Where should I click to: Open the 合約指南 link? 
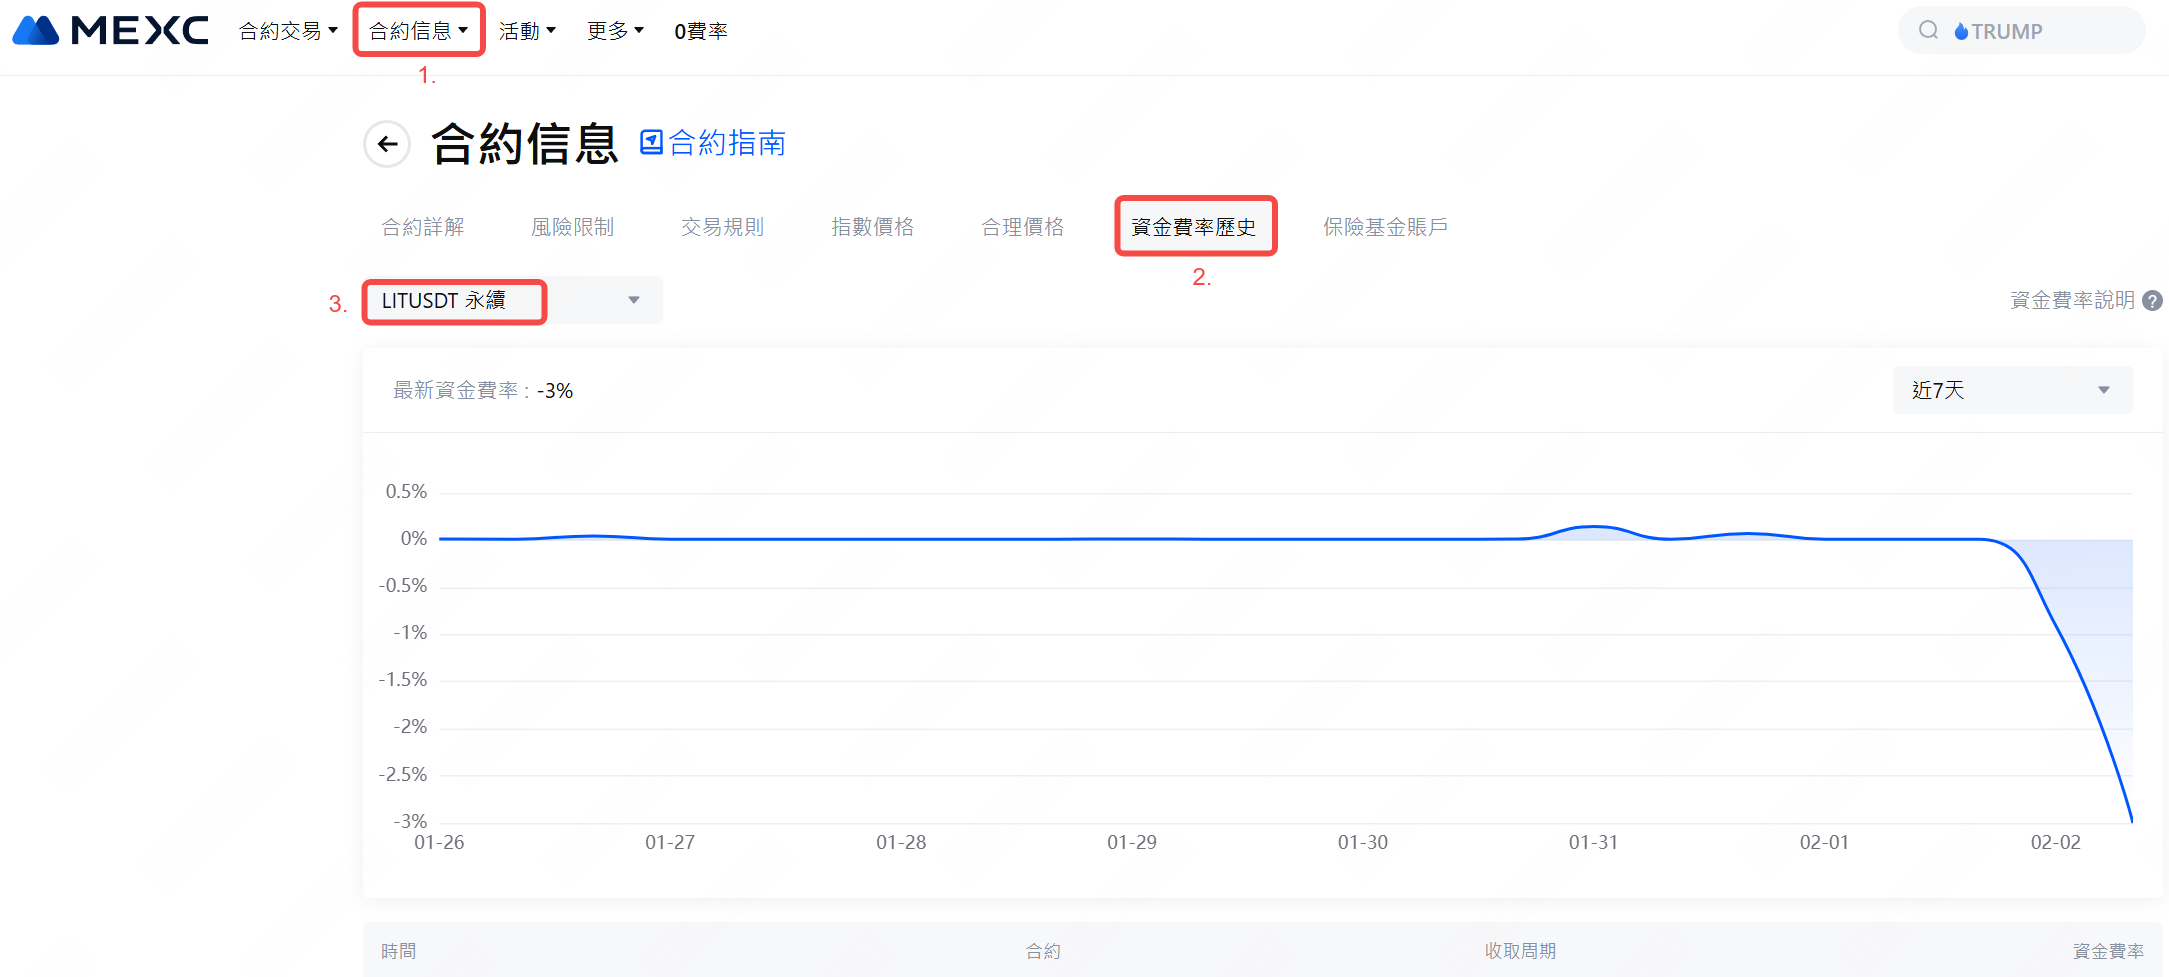[x=727, y=143]
